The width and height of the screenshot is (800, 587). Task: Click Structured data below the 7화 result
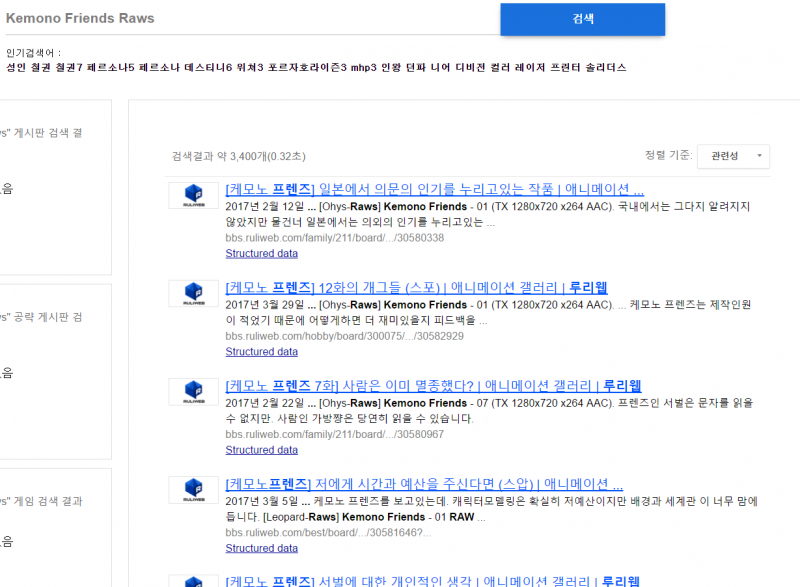tap(261, 449)
